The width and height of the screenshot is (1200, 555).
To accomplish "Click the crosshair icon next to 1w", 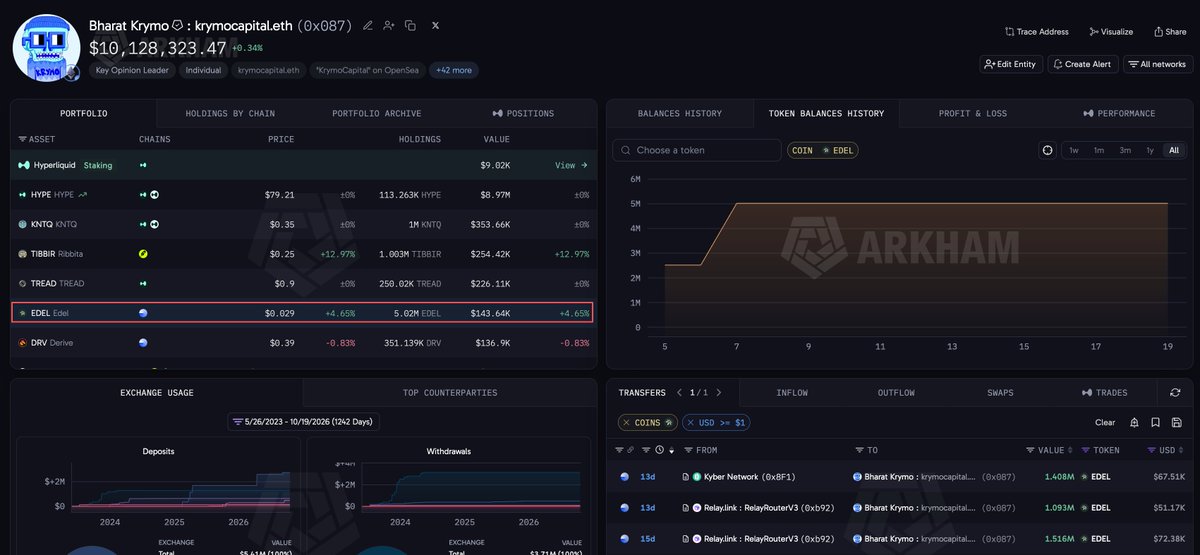I will coord(1047,150).
